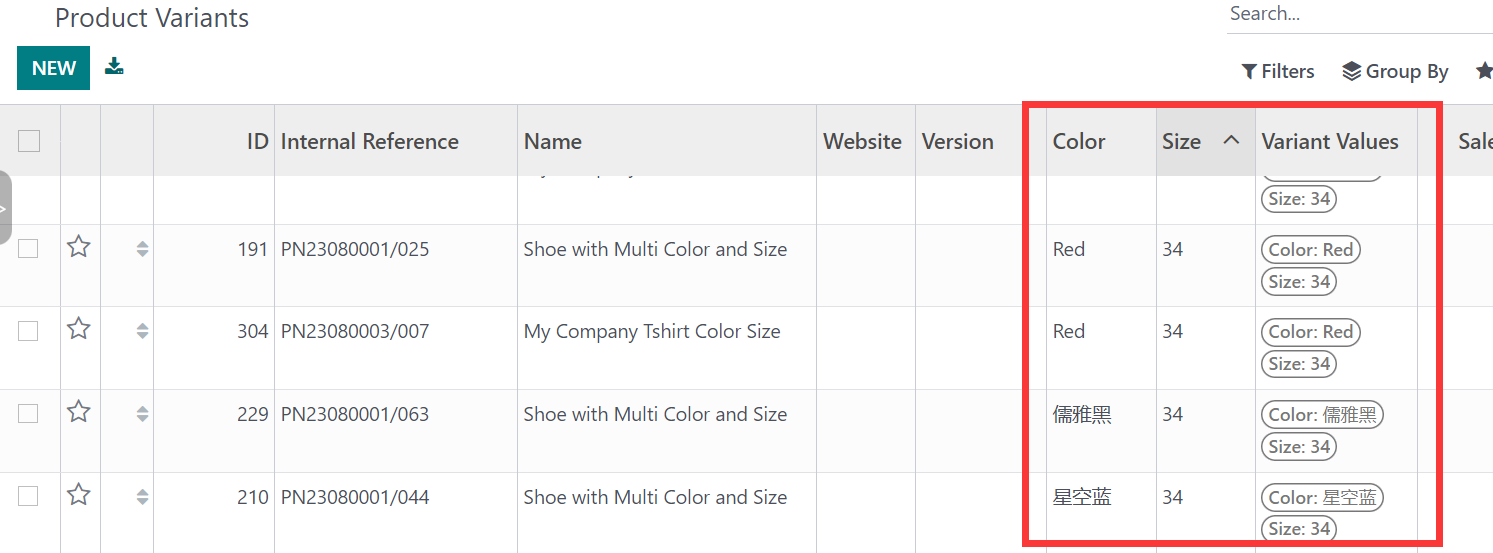Expand the Group By menu

[x=1395, y=71]
